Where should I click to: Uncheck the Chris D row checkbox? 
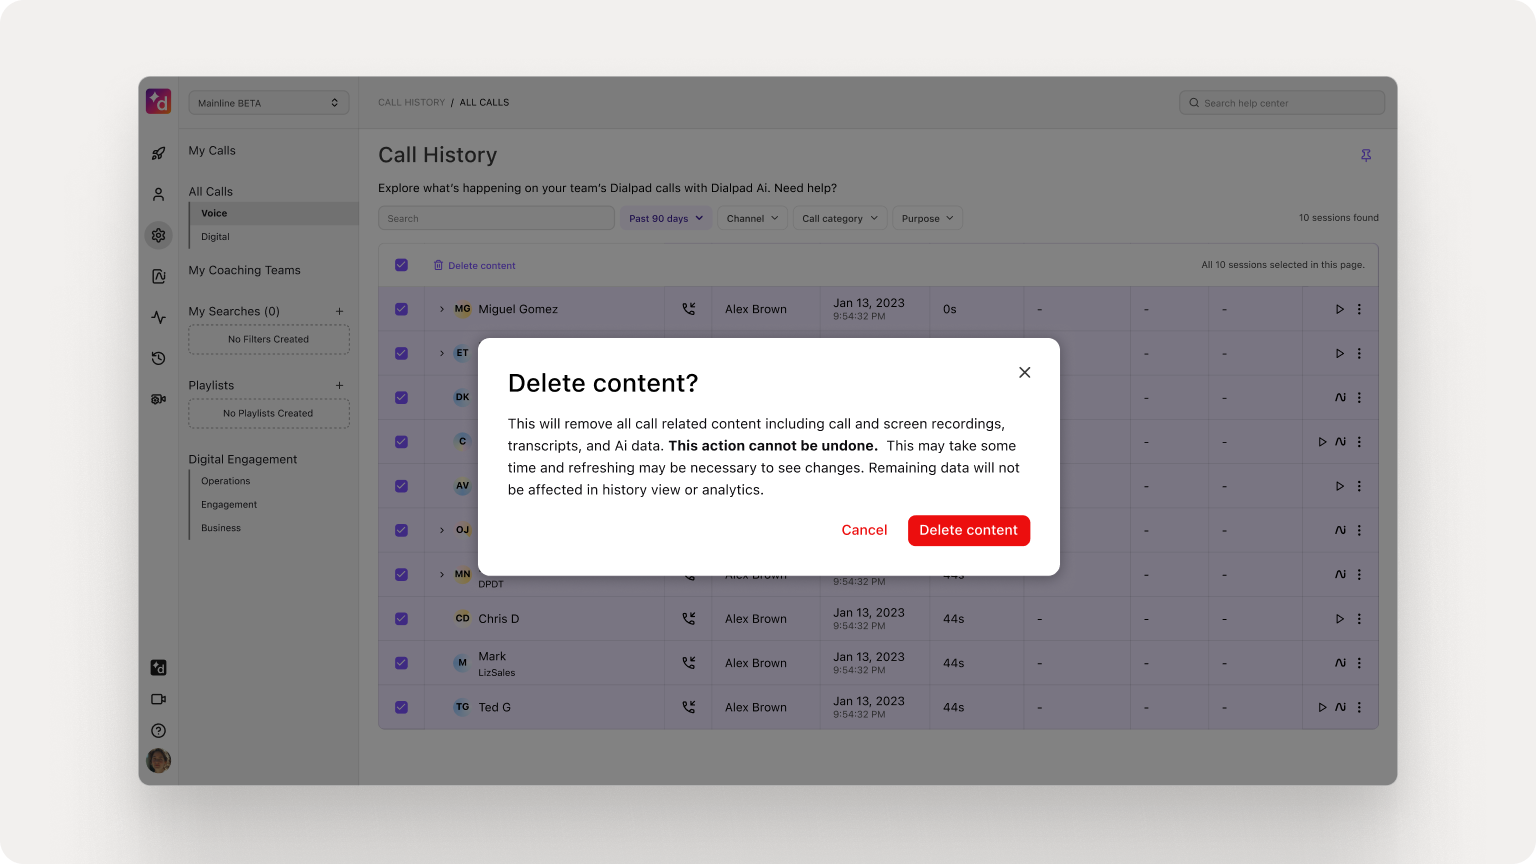[x=401, y=619]
